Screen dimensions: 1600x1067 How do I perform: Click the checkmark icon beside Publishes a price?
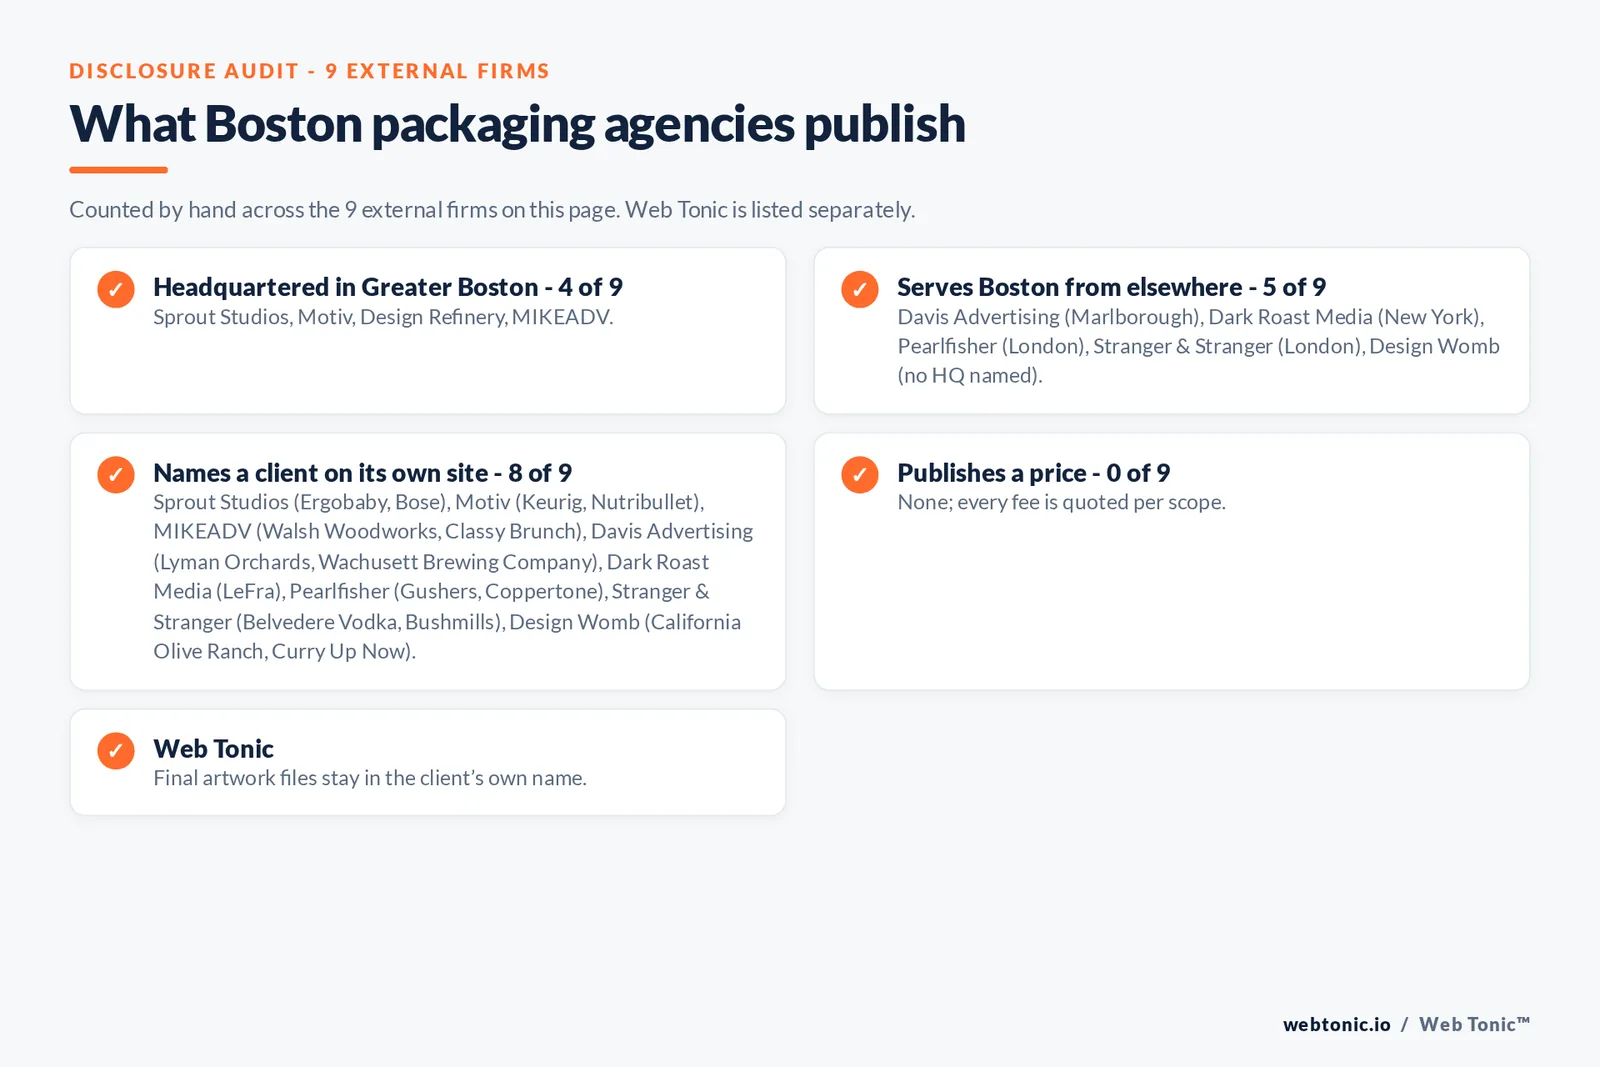click(x=860, y=474)
